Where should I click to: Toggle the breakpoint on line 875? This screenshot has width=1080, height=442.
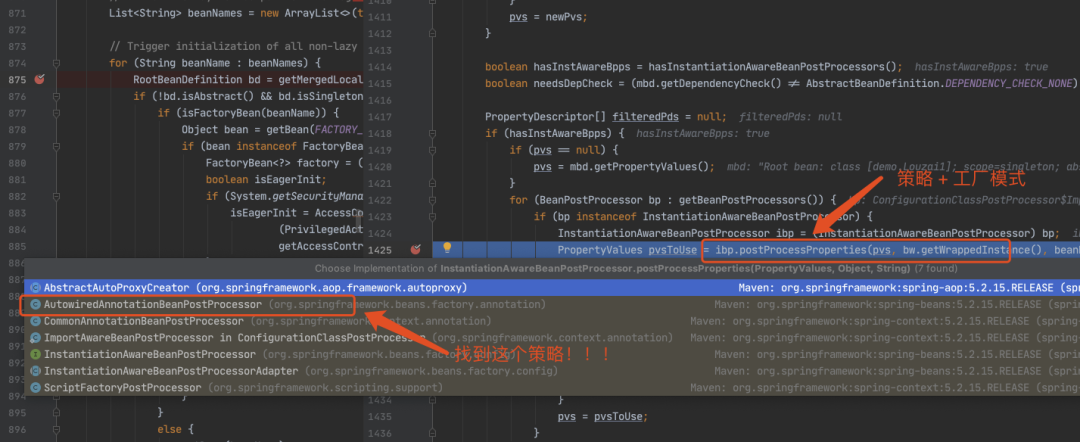[x=40, y=79]
